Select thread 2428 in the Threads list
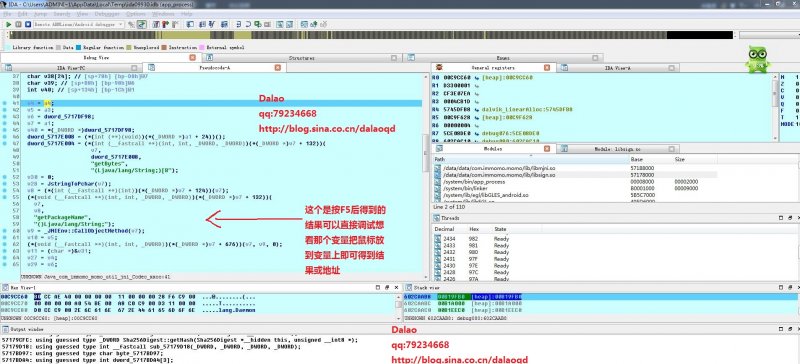 [x=448, y=272]
